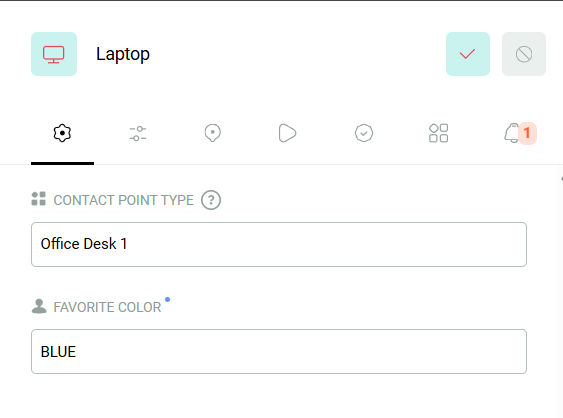Click the FAVORITE COLOR label
The width and height of the screenshot is (563, 418).
pos(107,307)
